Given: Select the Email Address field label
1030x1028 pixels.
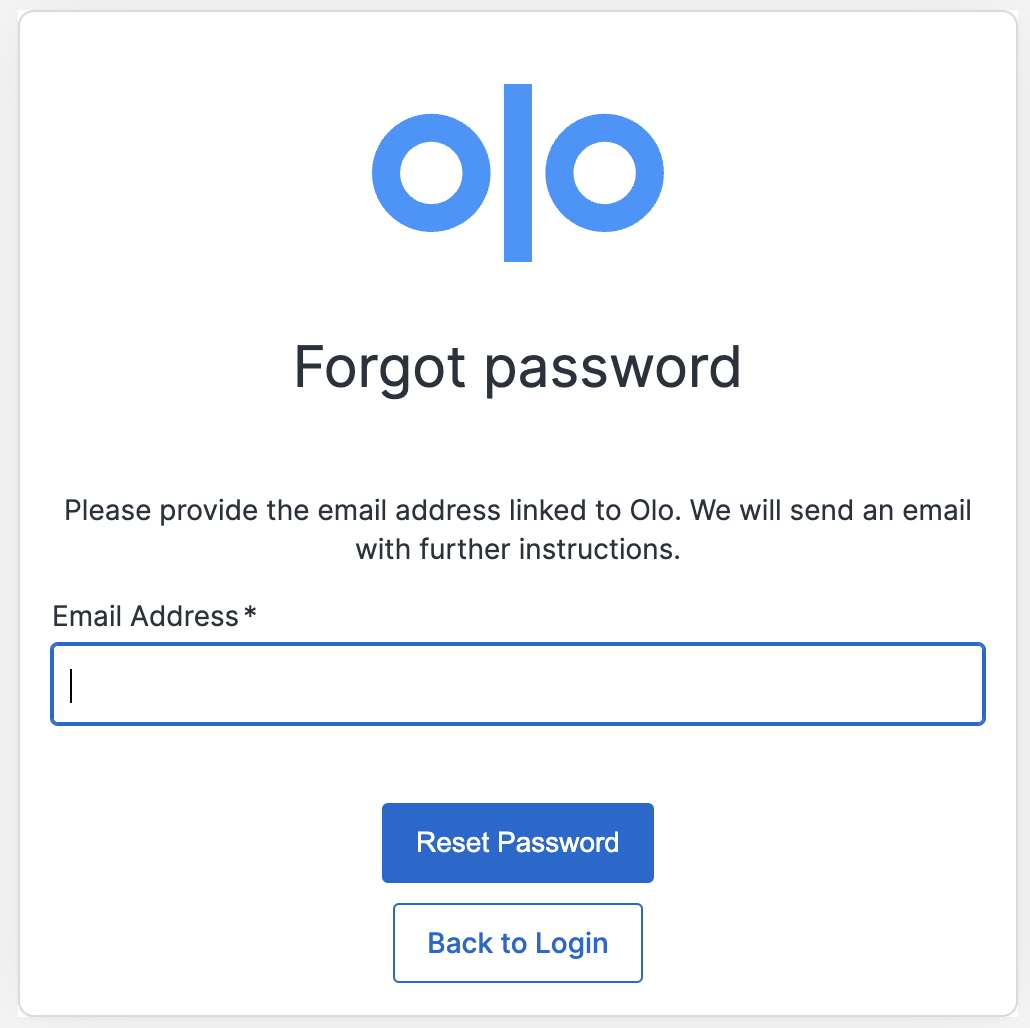Looking at the screenshot, I should (x=145, y=616).
